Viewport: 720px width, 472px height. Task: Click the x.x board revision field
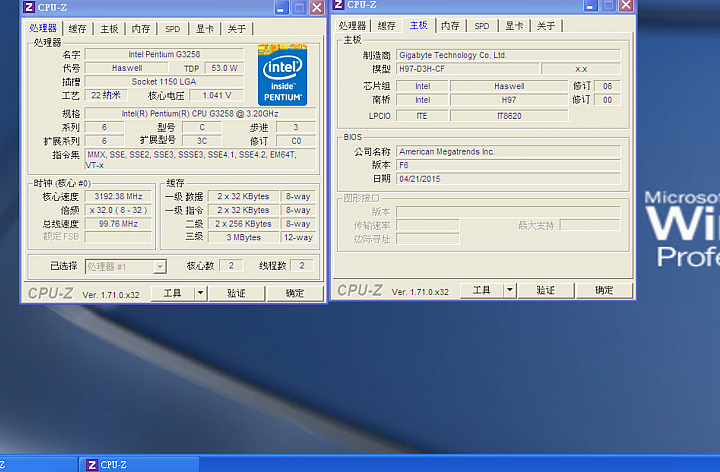coord(581,69)
